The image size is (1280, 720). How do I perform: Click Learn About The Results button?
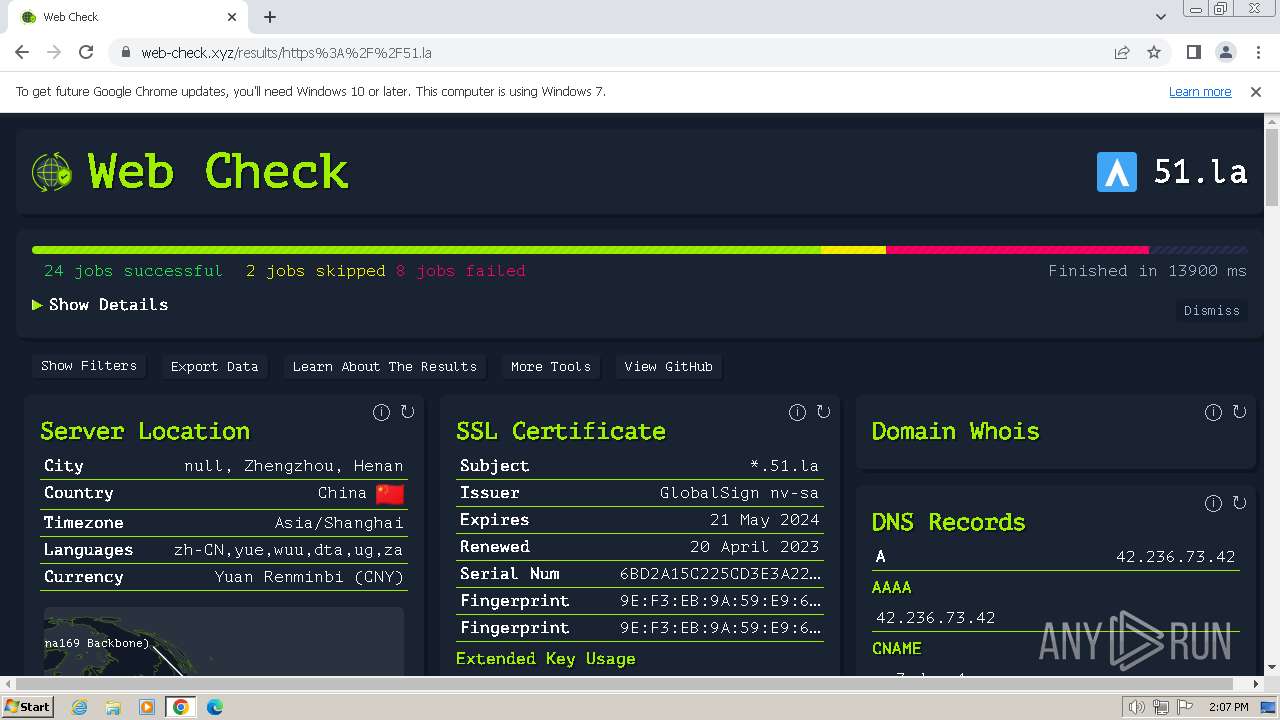(384, 366)
